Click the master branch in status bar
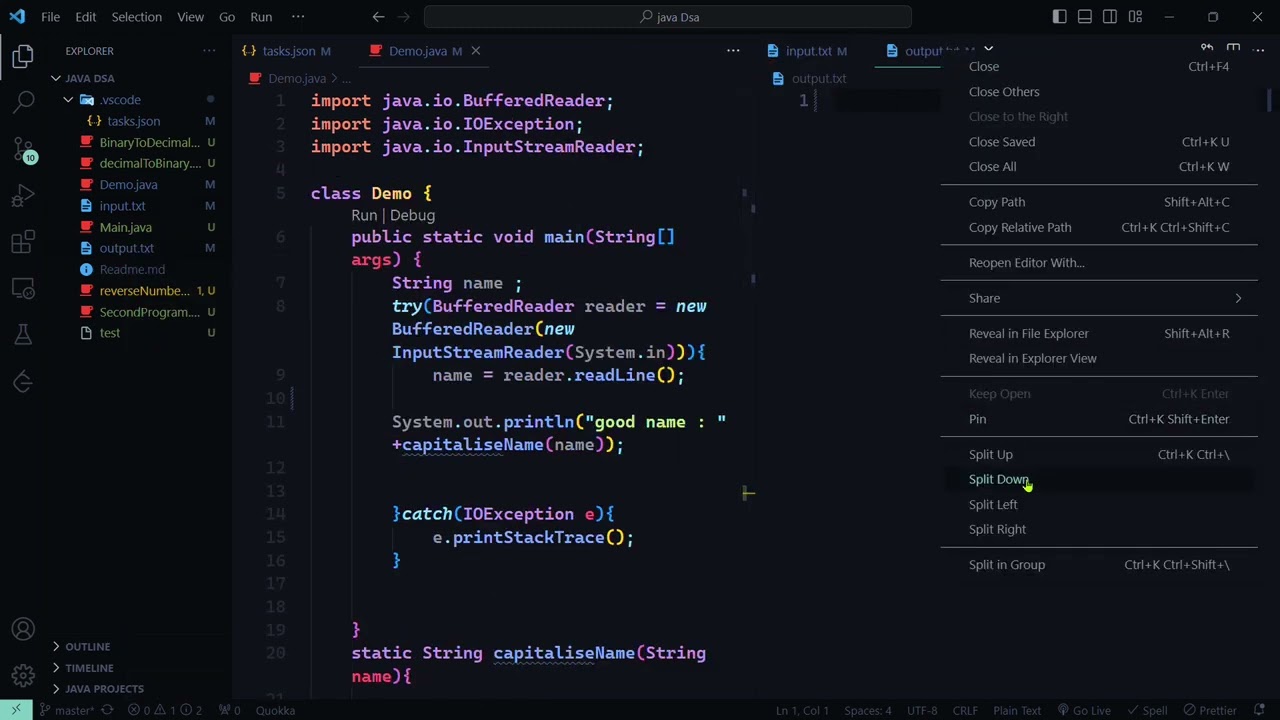1280x720 pixels. (68, 710)
